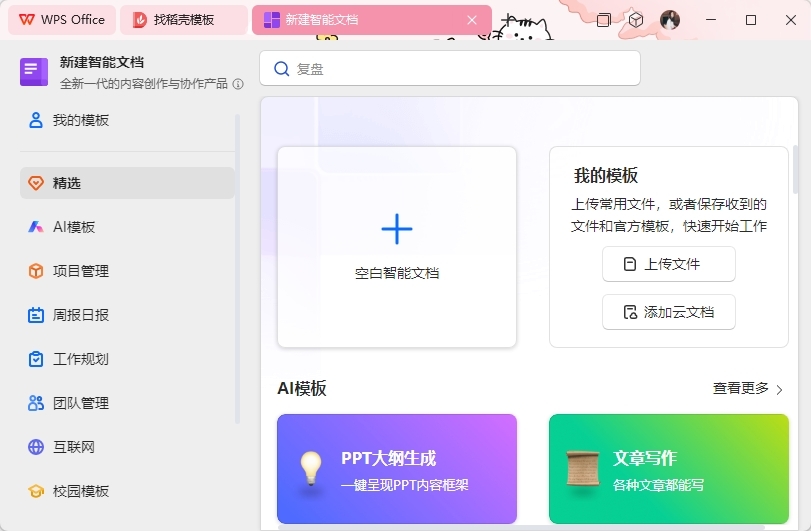
Task: Click the diamond icon of 精选
Action: click(x=36, y=183)
